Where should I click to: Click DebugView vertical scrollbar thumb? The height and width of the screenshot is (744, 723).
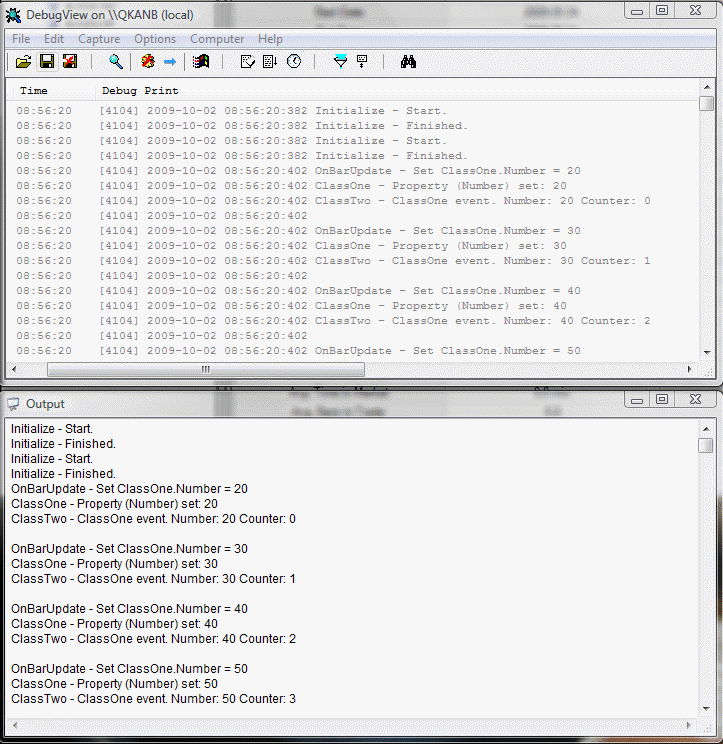(707, 103)
